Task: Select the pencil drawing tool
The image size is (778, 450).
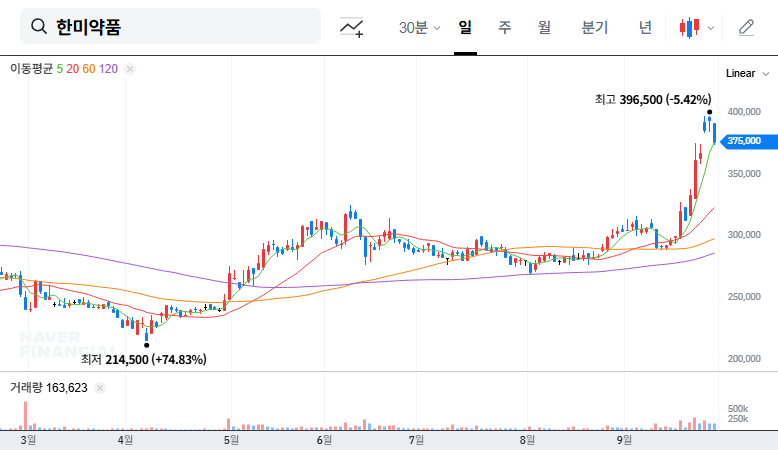Action: click(746, 28)
